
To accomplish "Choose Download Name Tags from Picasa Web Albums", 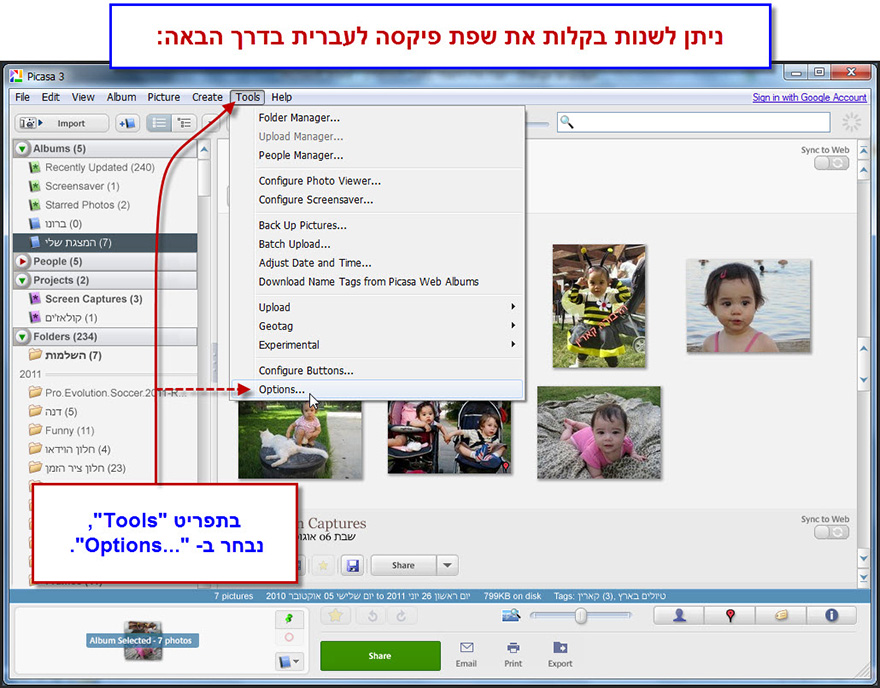I will [377, 282].
